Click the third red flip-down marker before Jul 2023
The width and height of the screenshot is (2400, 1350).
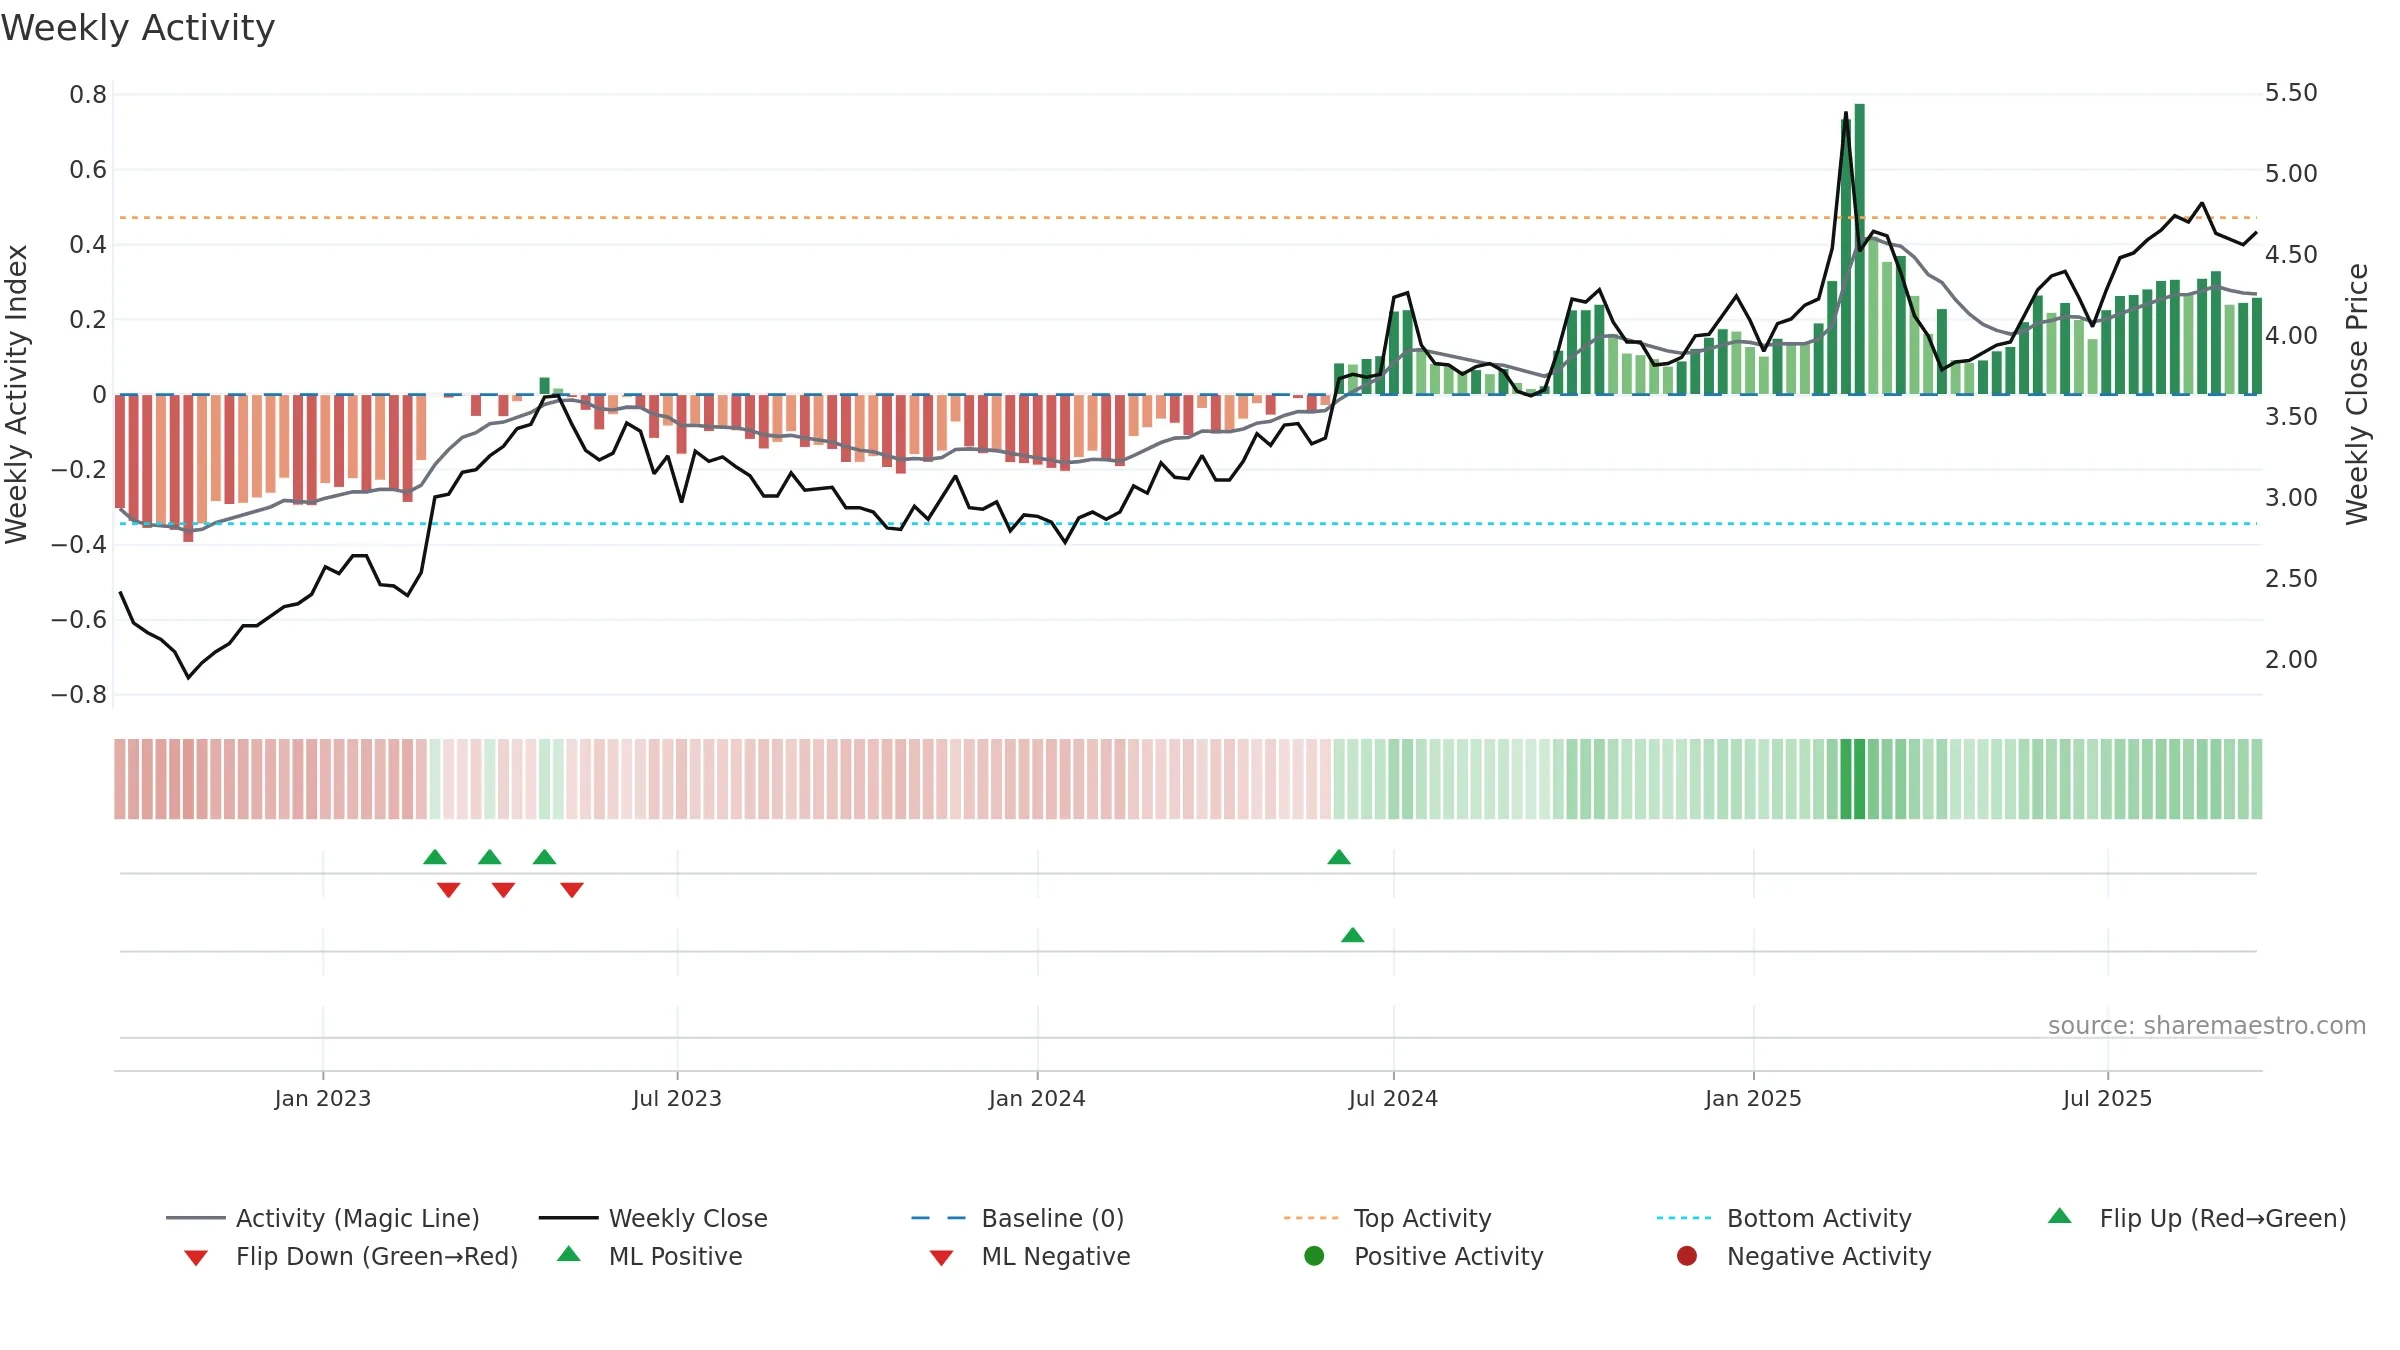(x=572, y=890)
